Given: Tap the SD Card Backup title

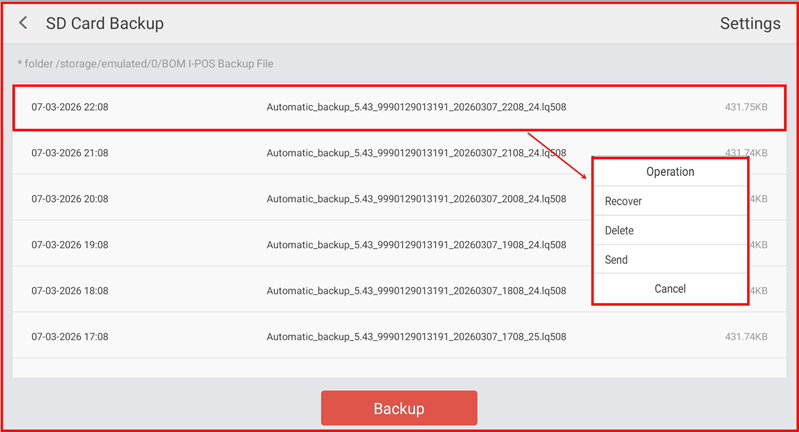Looking at the screenshot, I should pos(104,23).
